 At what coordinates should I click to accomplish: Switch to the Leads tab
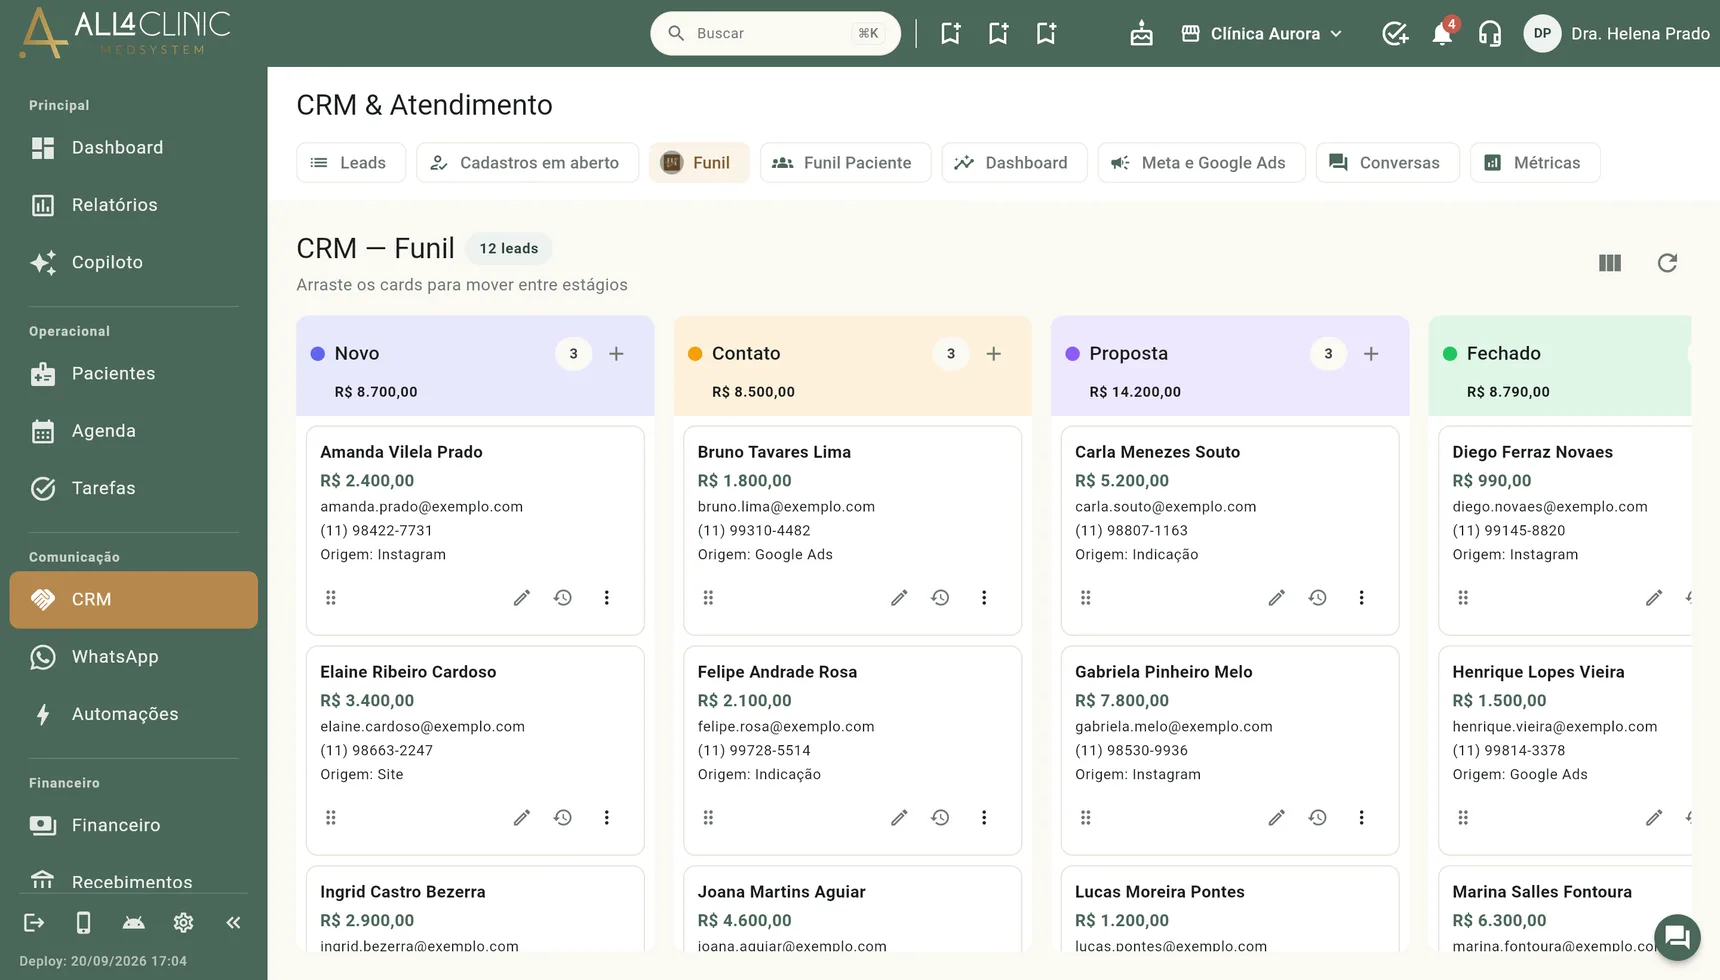click(350, 163)
